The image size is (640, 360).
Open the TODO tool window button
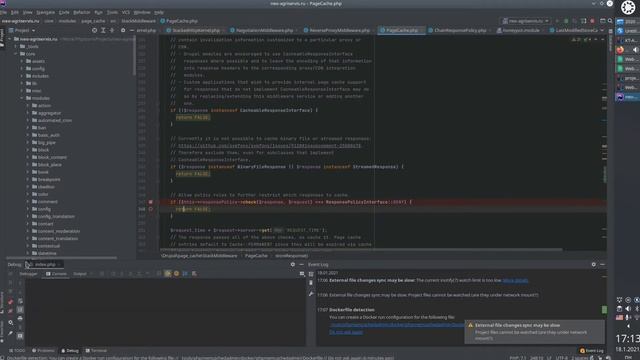pos(17,351)
